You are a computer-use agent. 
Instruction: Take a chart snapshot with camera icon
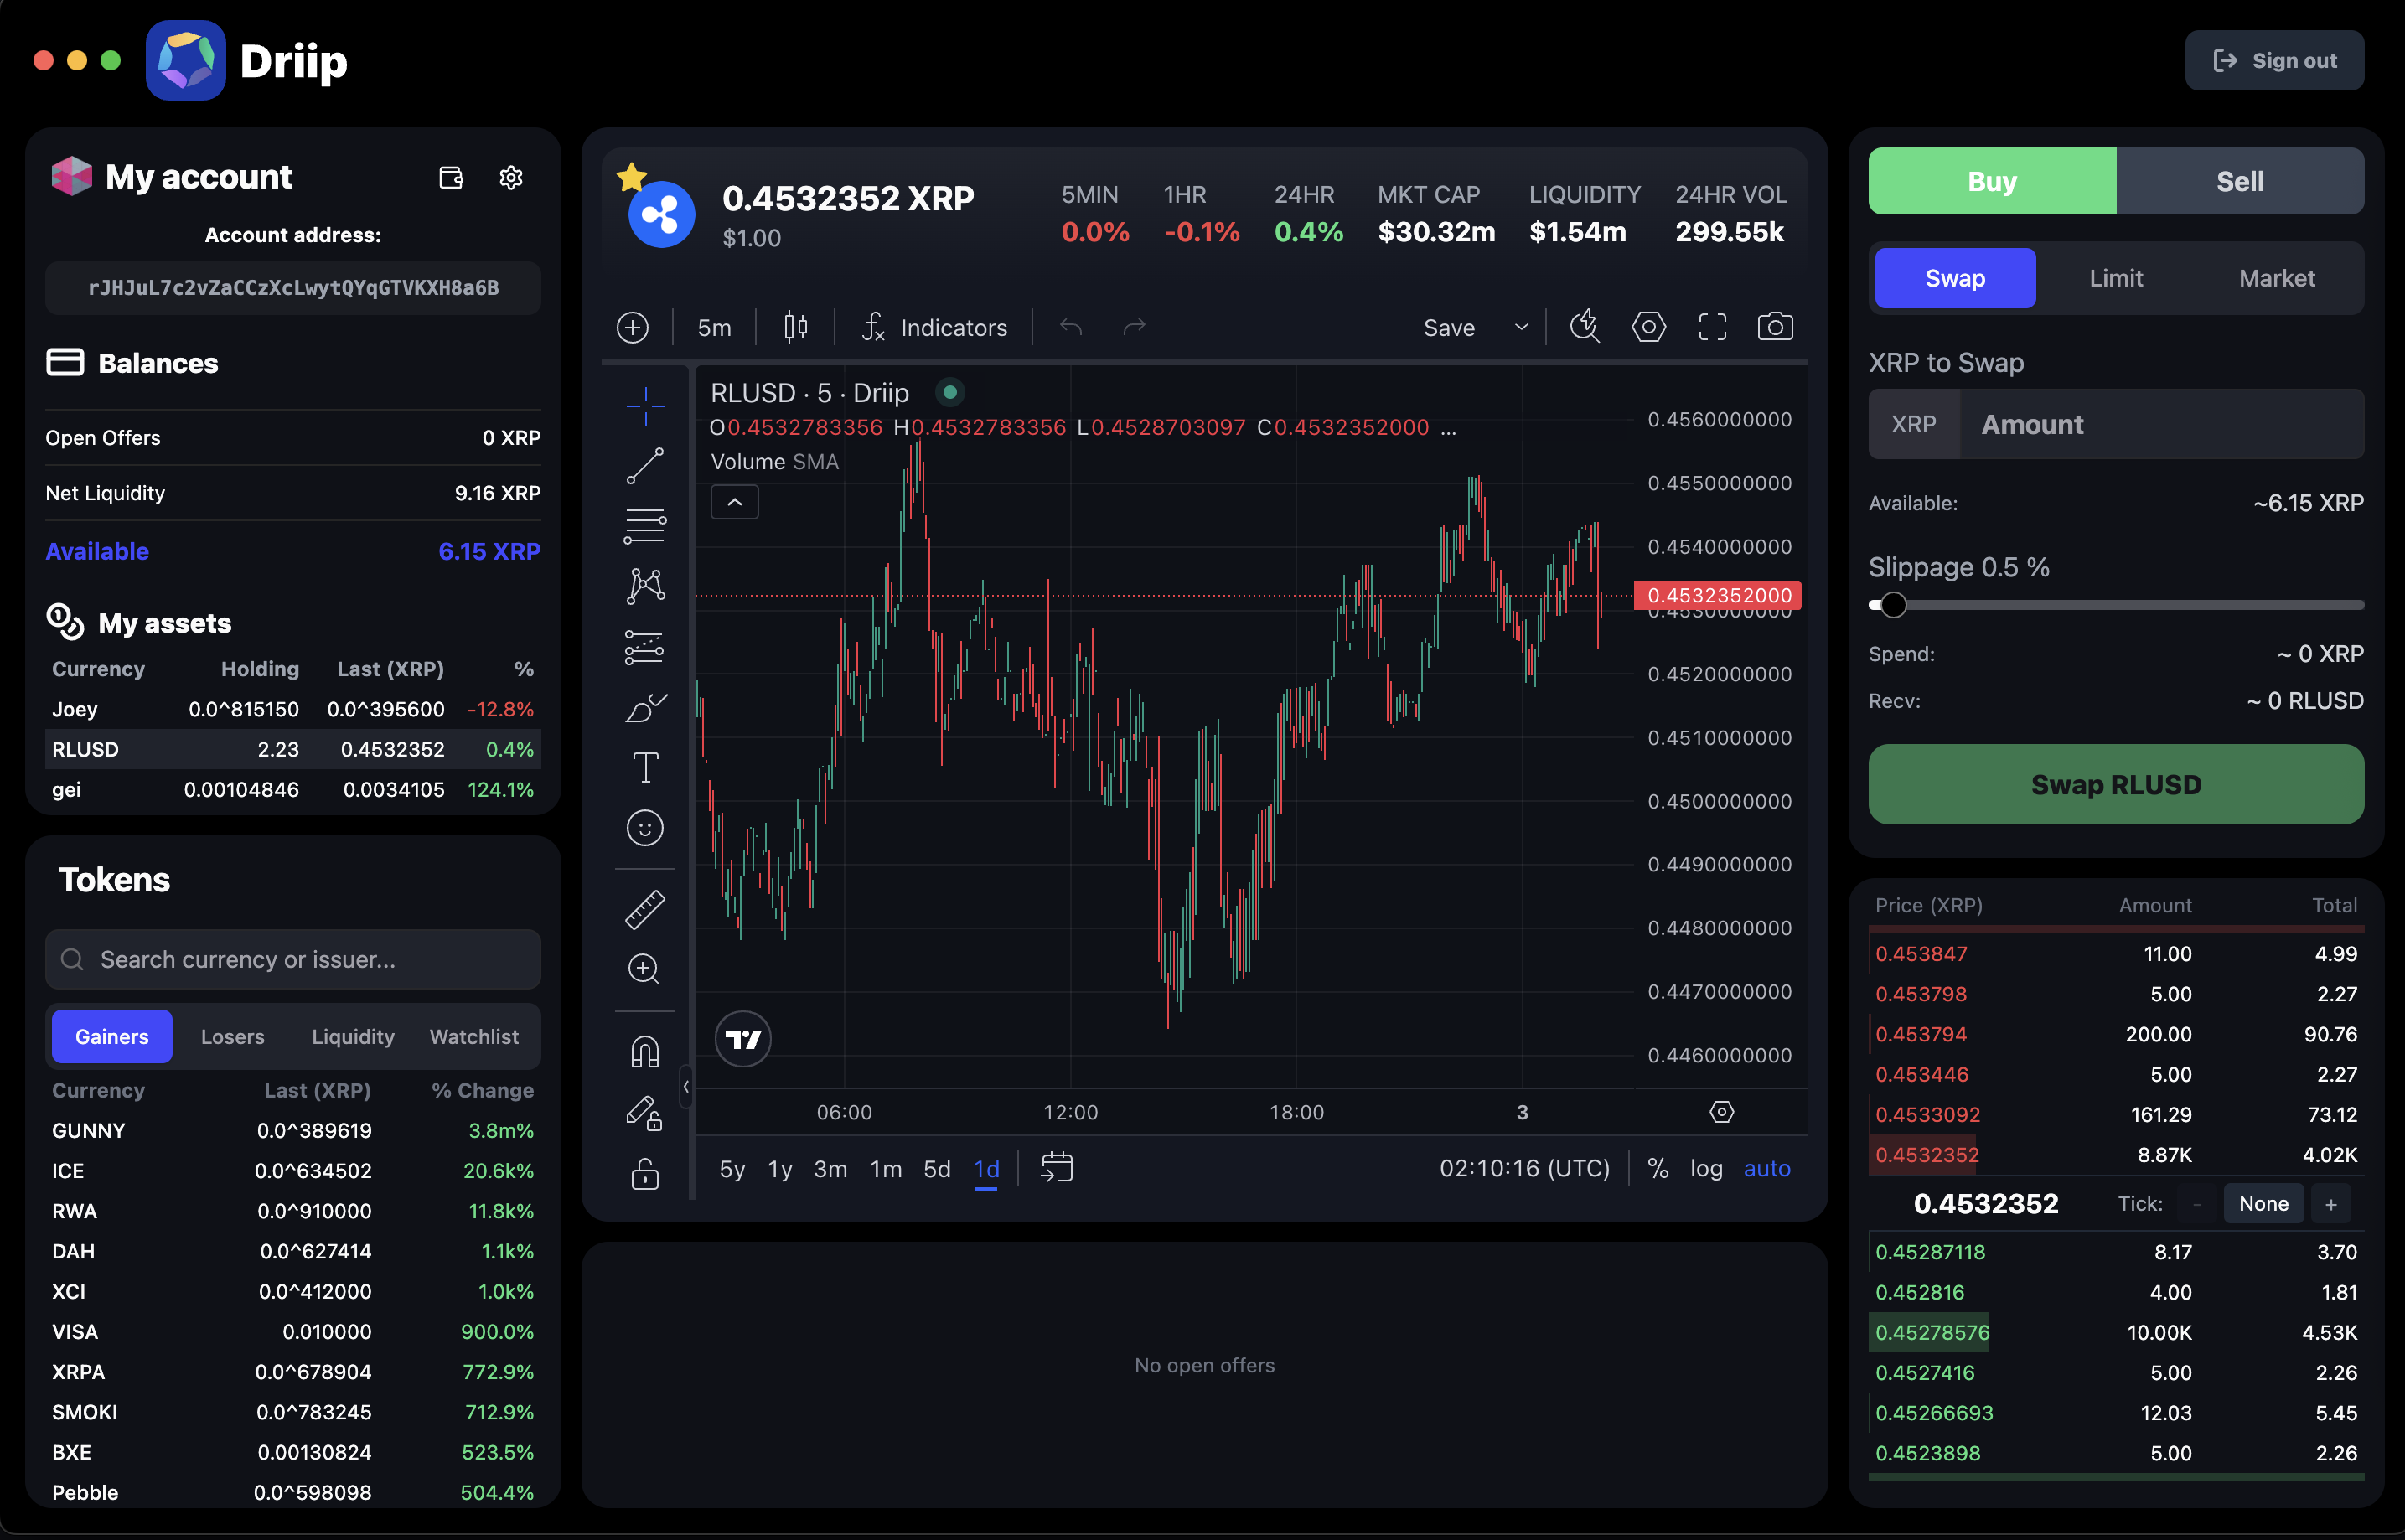pyautogui.click(x=1775, y=327)
